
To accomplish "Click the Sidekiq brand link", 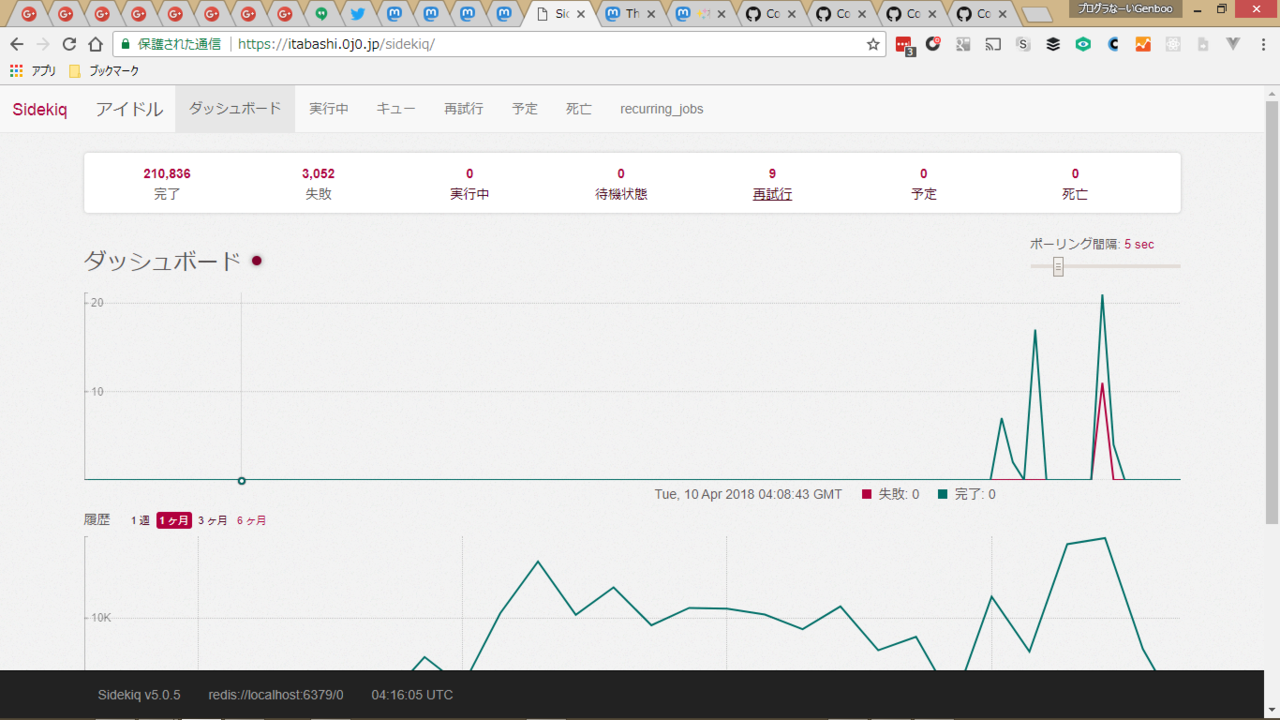I will [x=40, y=109].
